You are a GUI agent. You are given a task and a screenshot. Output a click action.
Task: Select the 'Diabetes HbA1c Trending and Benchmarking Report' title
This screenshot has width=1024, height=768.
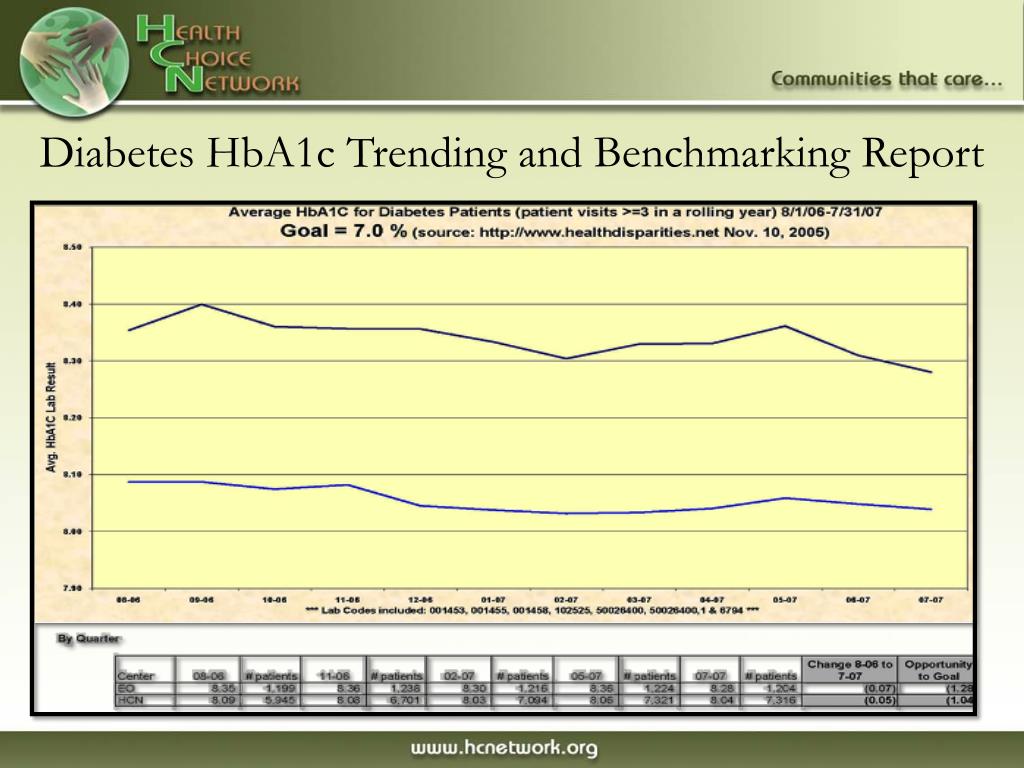point(511,153)
